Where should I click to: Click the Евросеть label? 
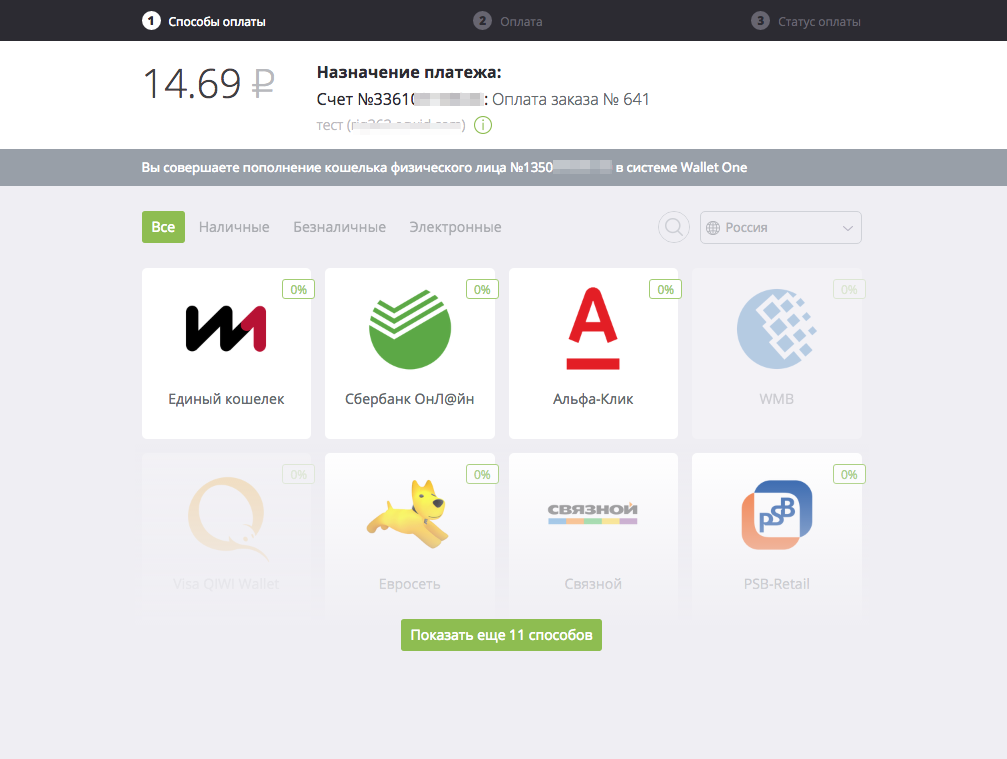(410, 584)
